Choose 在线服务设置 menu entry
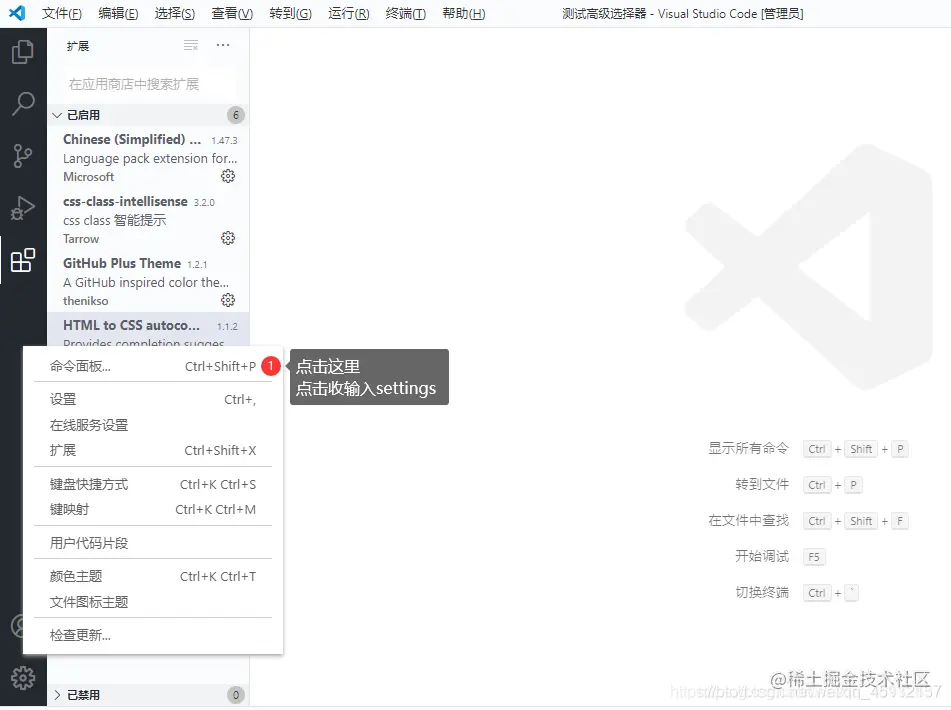This screenshot has height=710, width=951. coord(153,425)
